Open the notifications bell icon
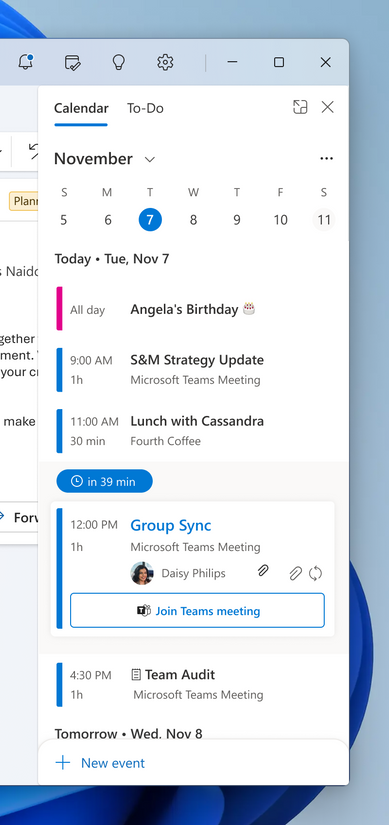 pyautogui.click(x=25, y=62)
